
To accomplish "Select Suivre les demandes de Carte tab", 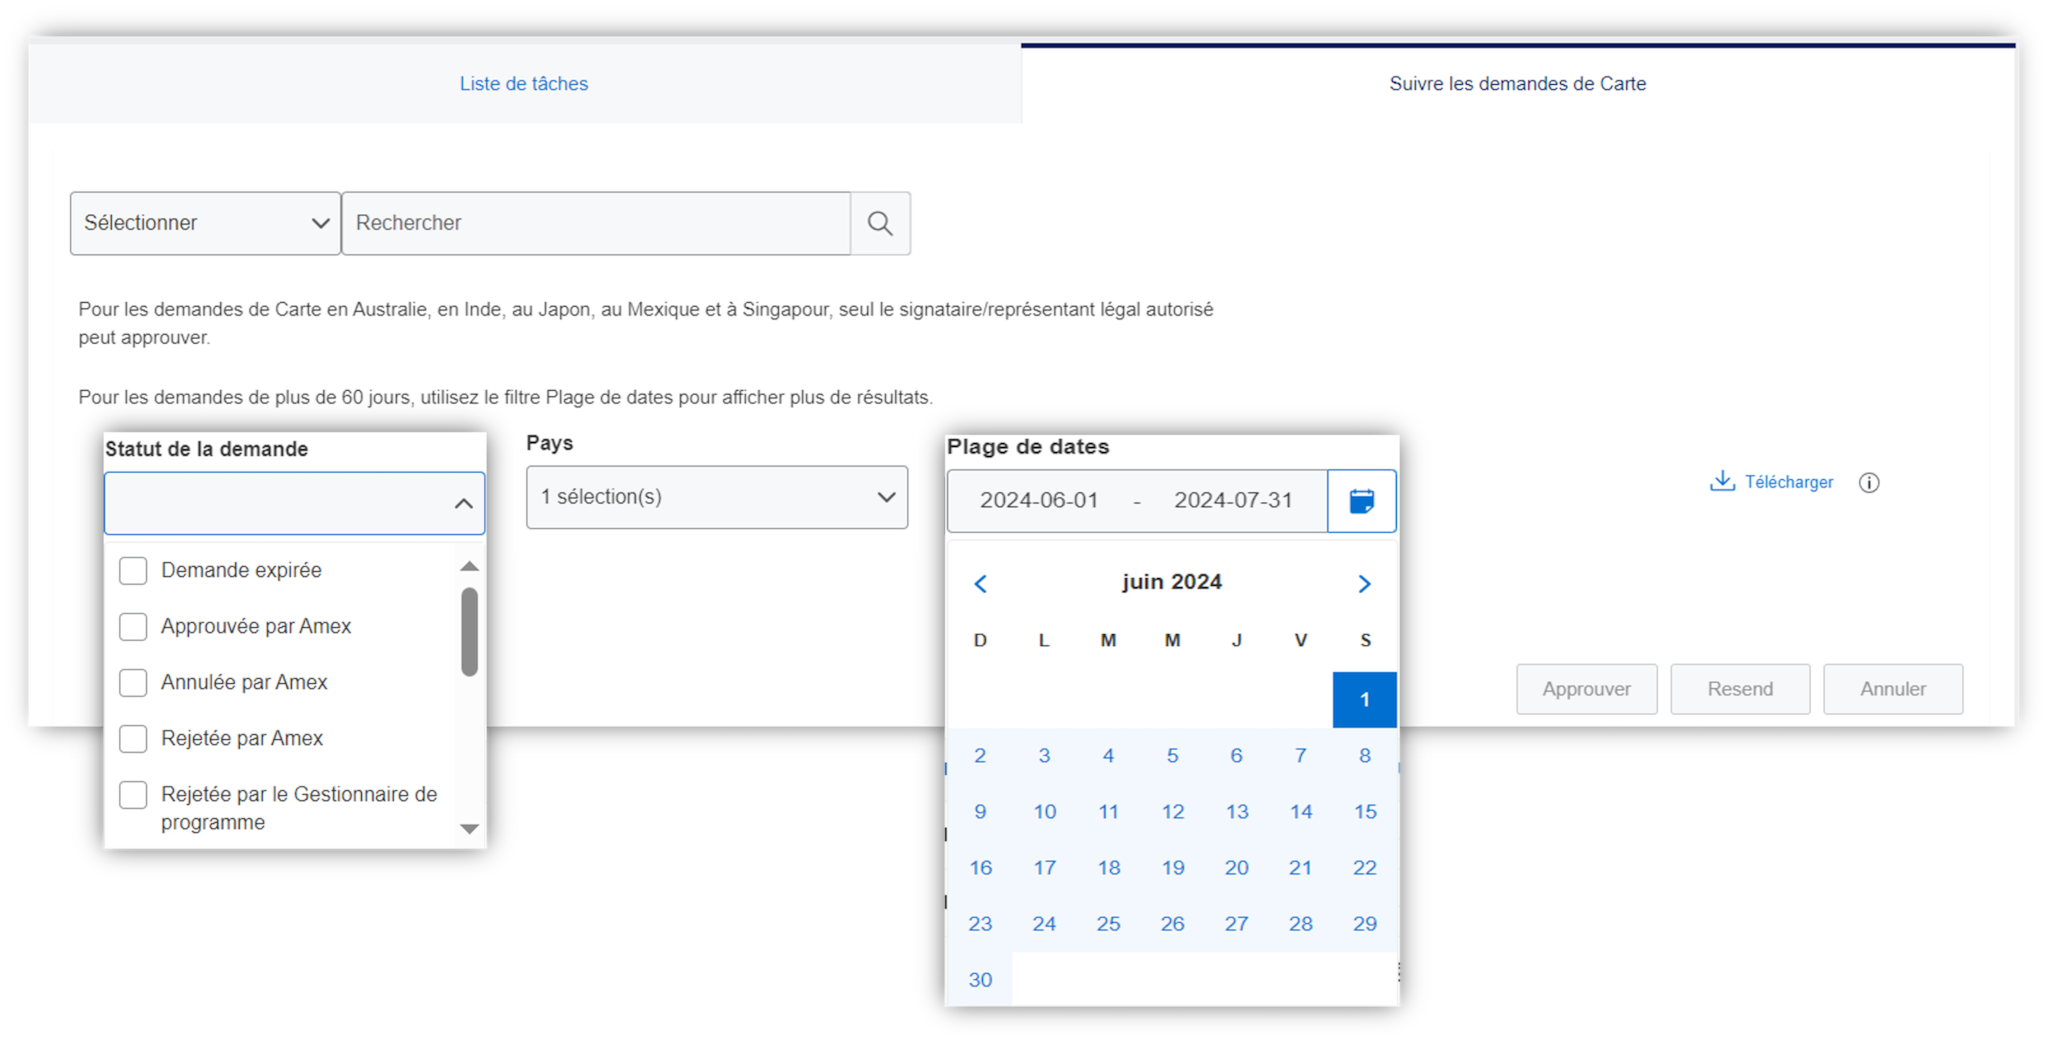I will pyautogui.click(x=1517, y=84).
